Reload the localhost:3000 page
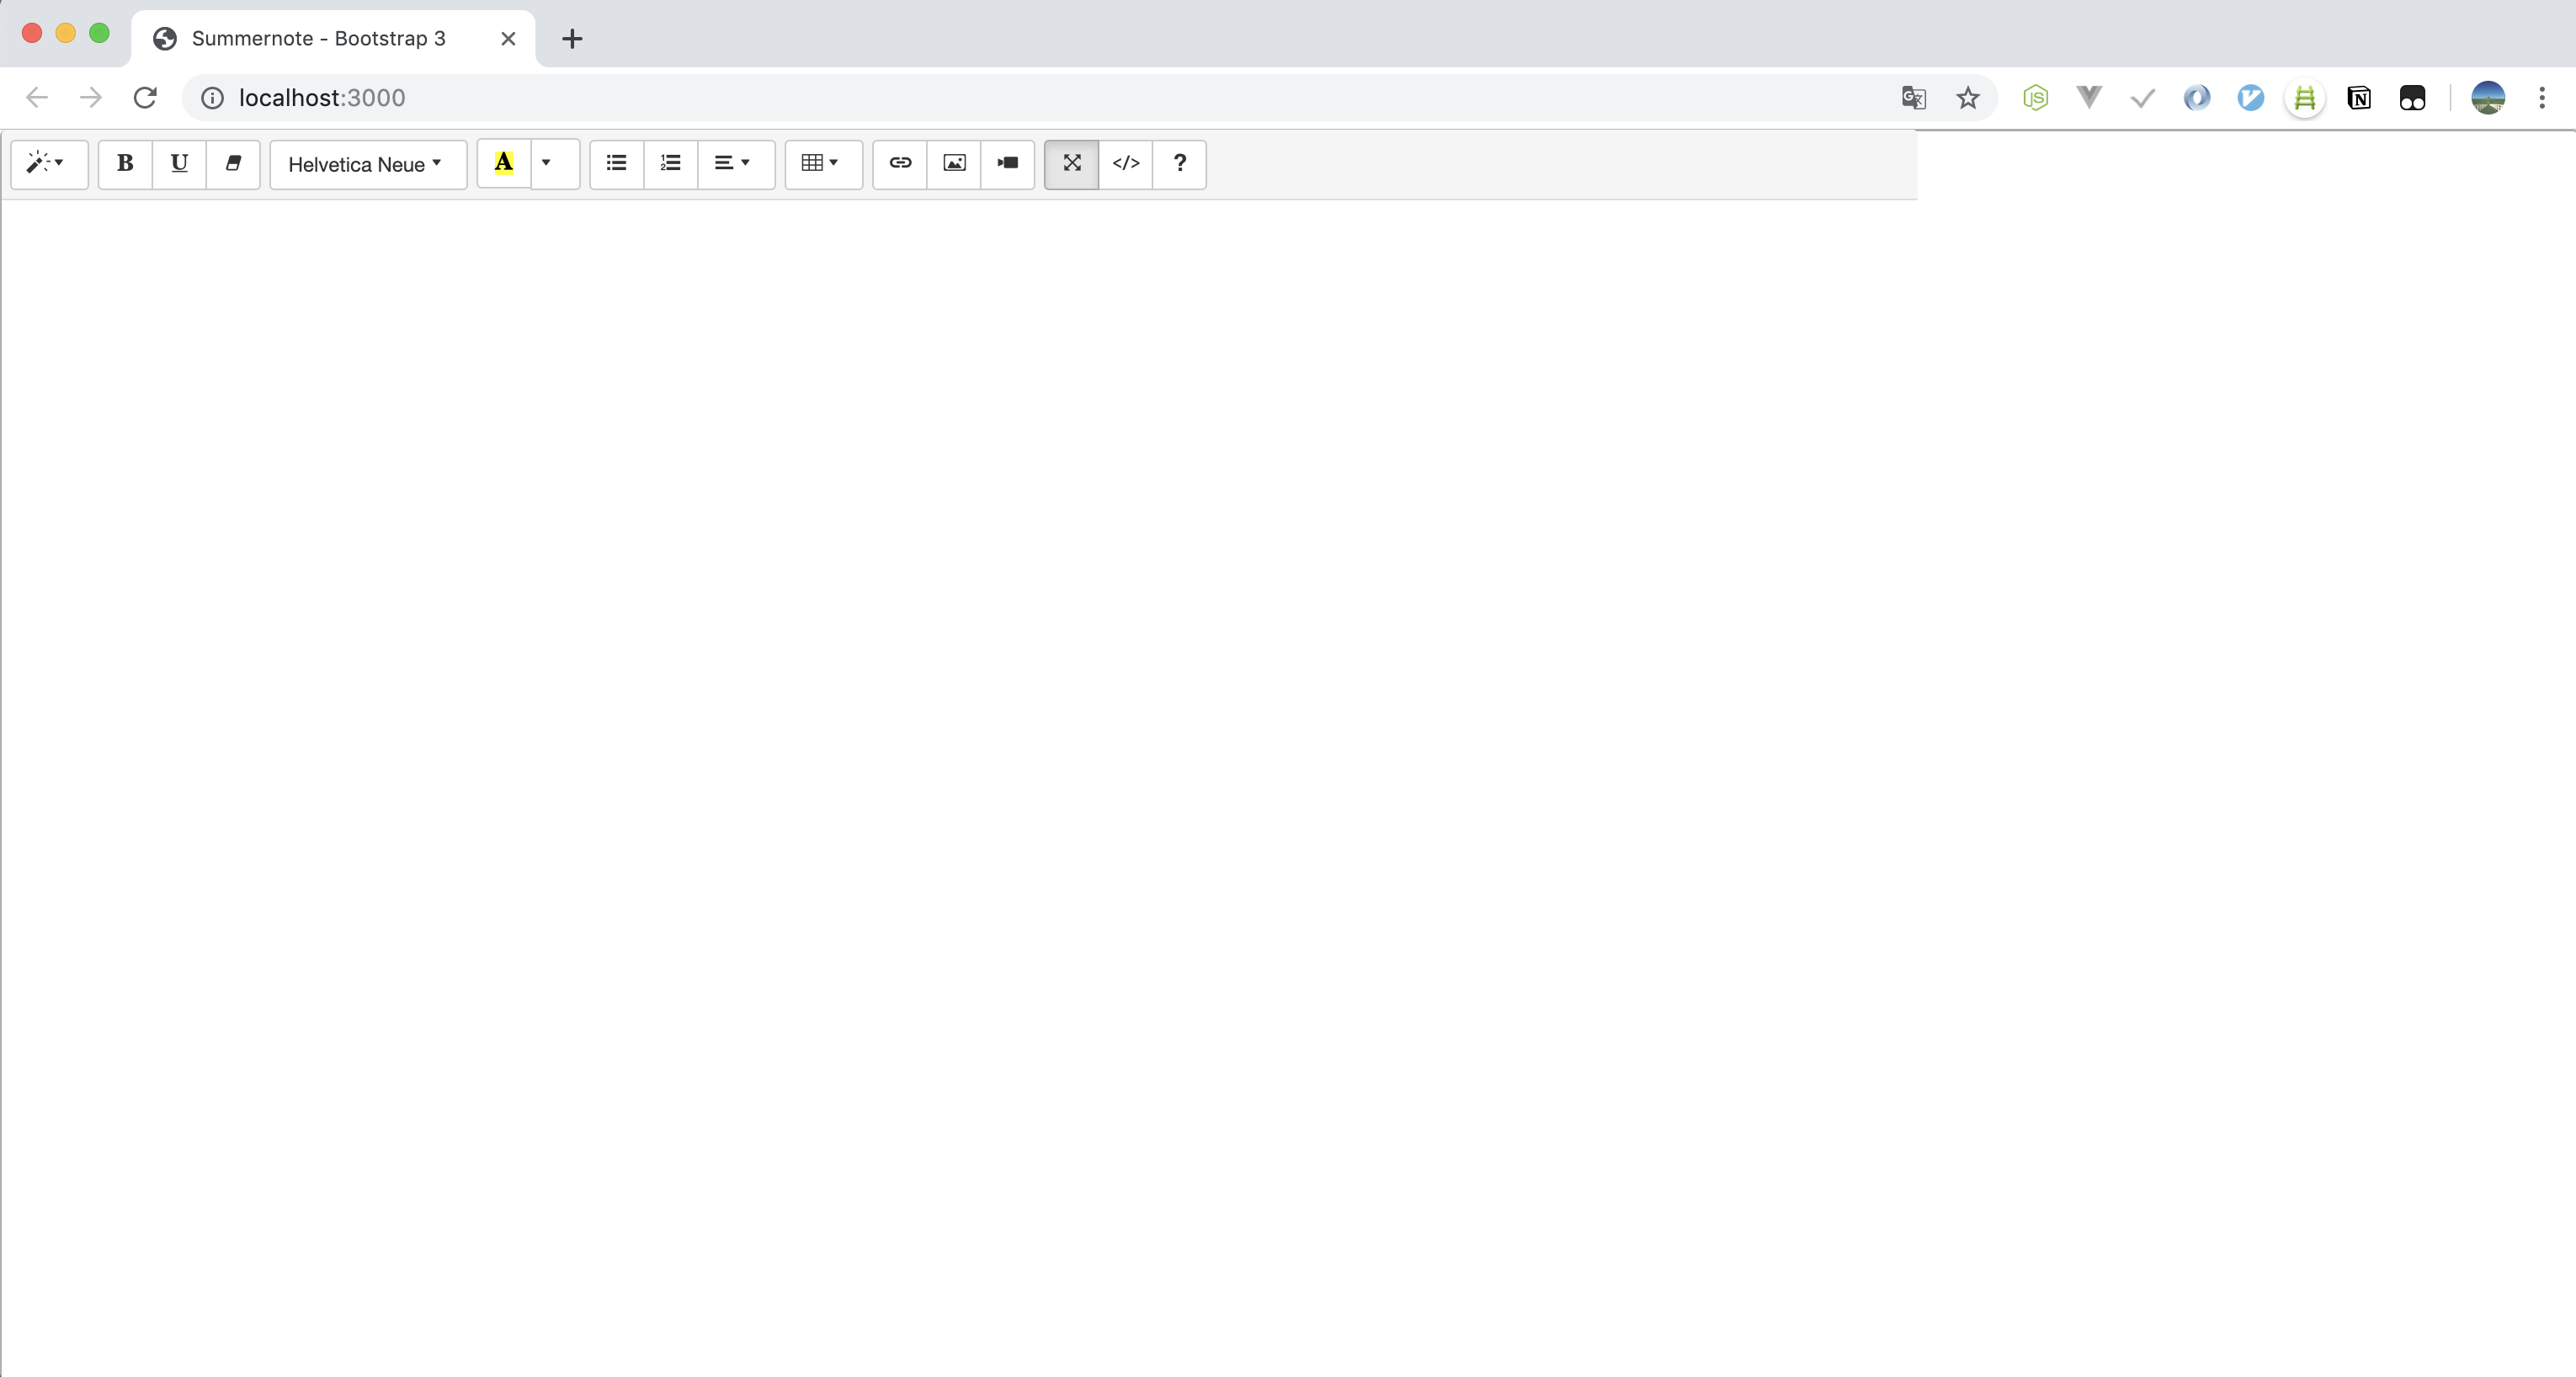 (145, 97)
